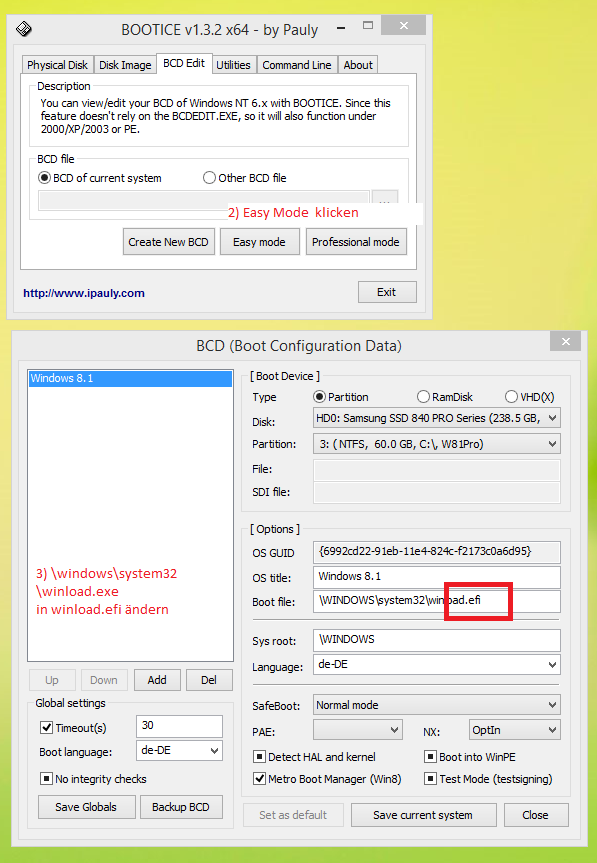This screenshot has height=863, width=597.
Task: Click Save Globals button
Action: click(86, 807)
